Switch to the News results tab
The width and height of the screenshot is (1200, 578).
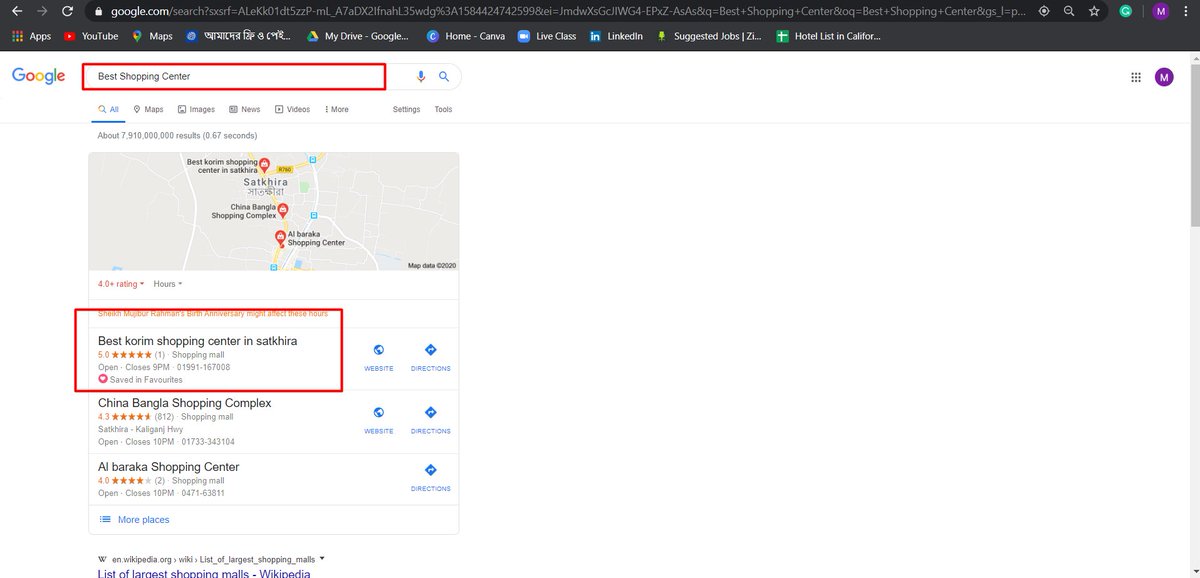click(x=244, y=109)
